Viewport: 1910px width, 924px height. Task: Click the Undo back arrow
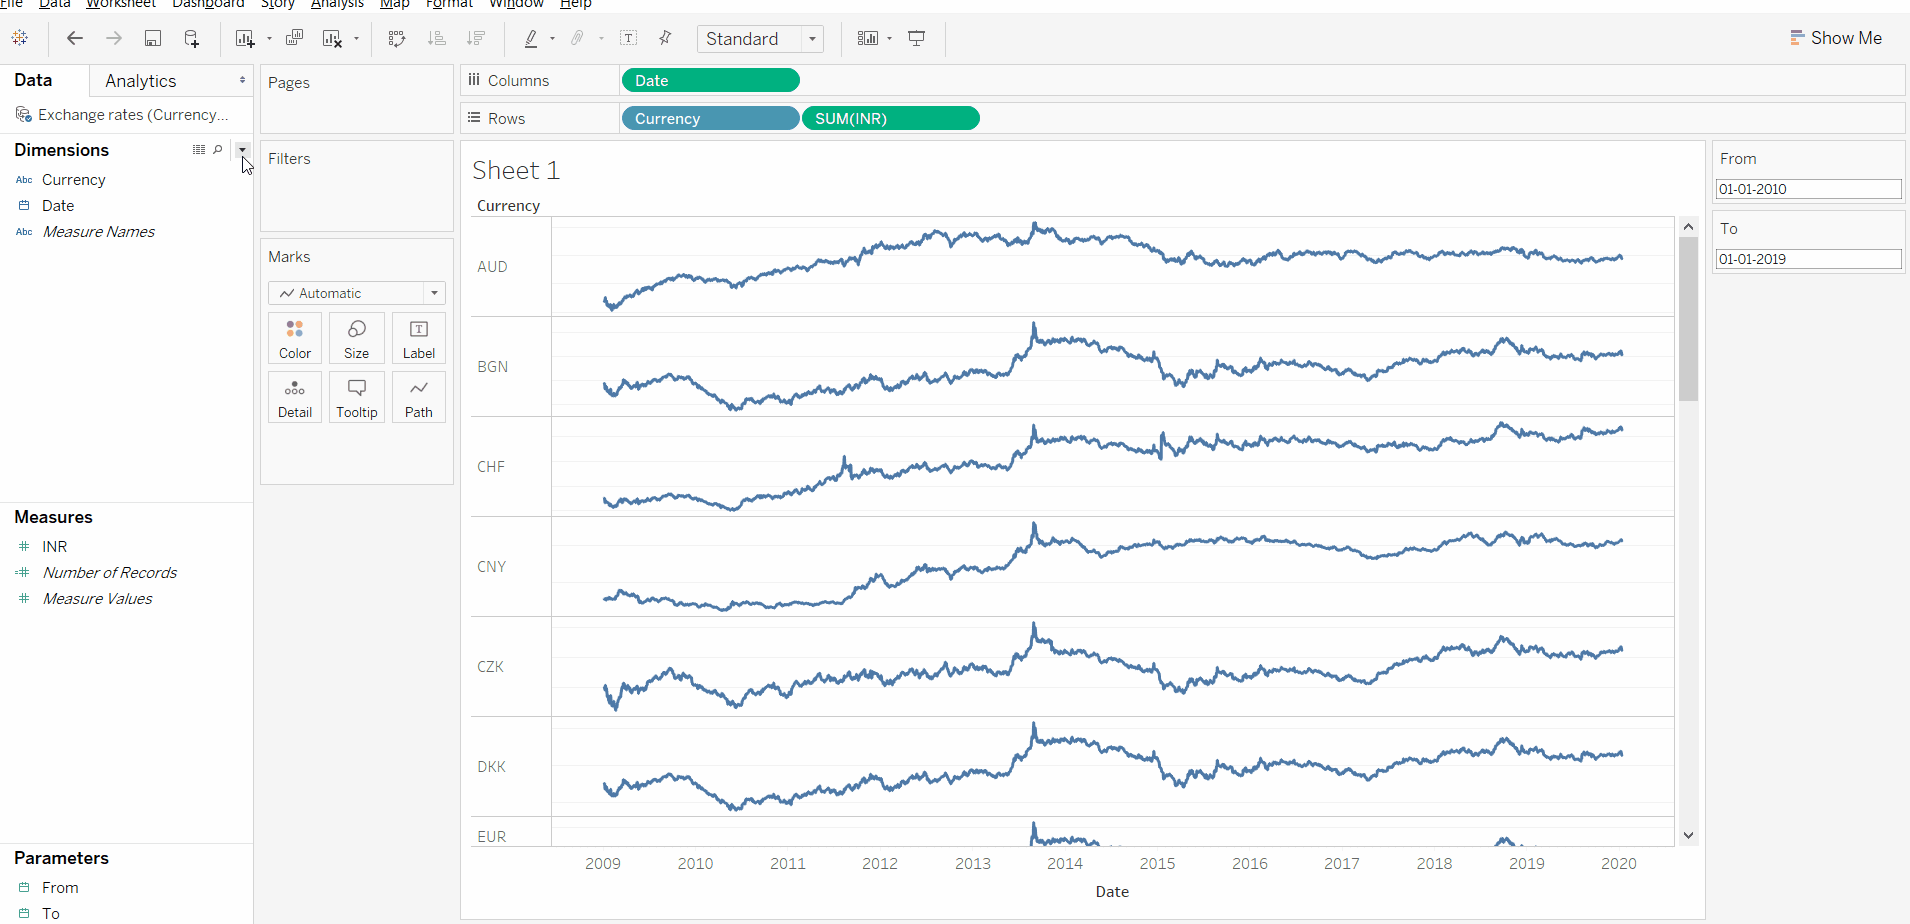click(75, 38)
